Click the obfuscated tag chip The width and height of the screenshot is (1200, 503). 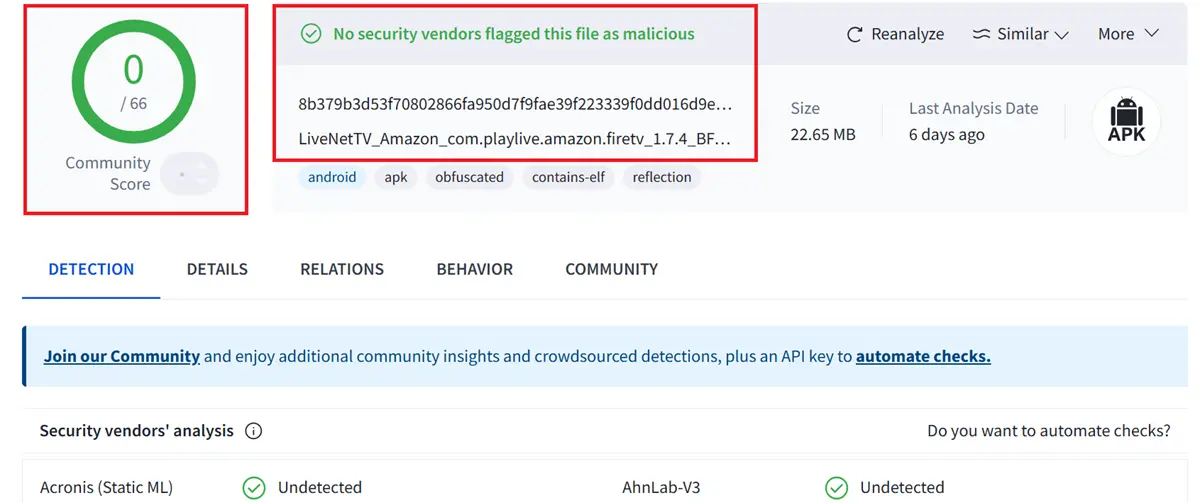coord(469,178)
